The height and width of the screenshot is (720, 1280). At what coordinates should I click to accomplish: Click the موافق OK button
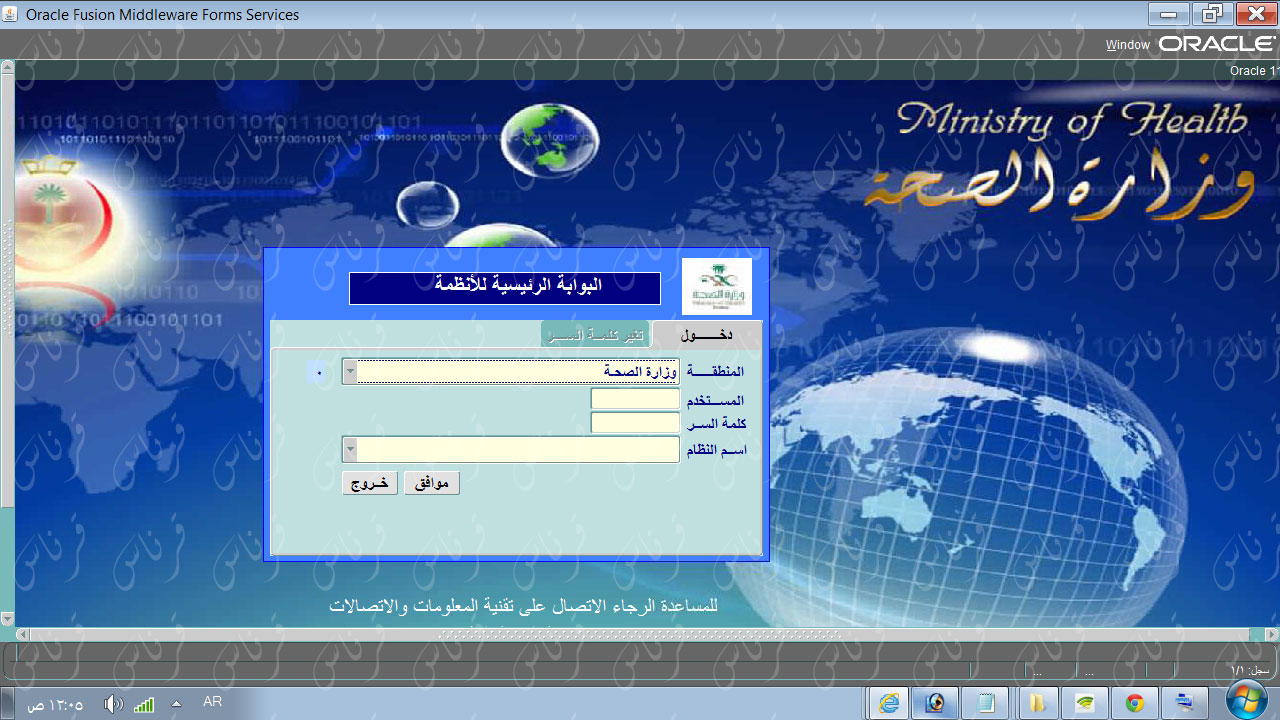(431, 483)
